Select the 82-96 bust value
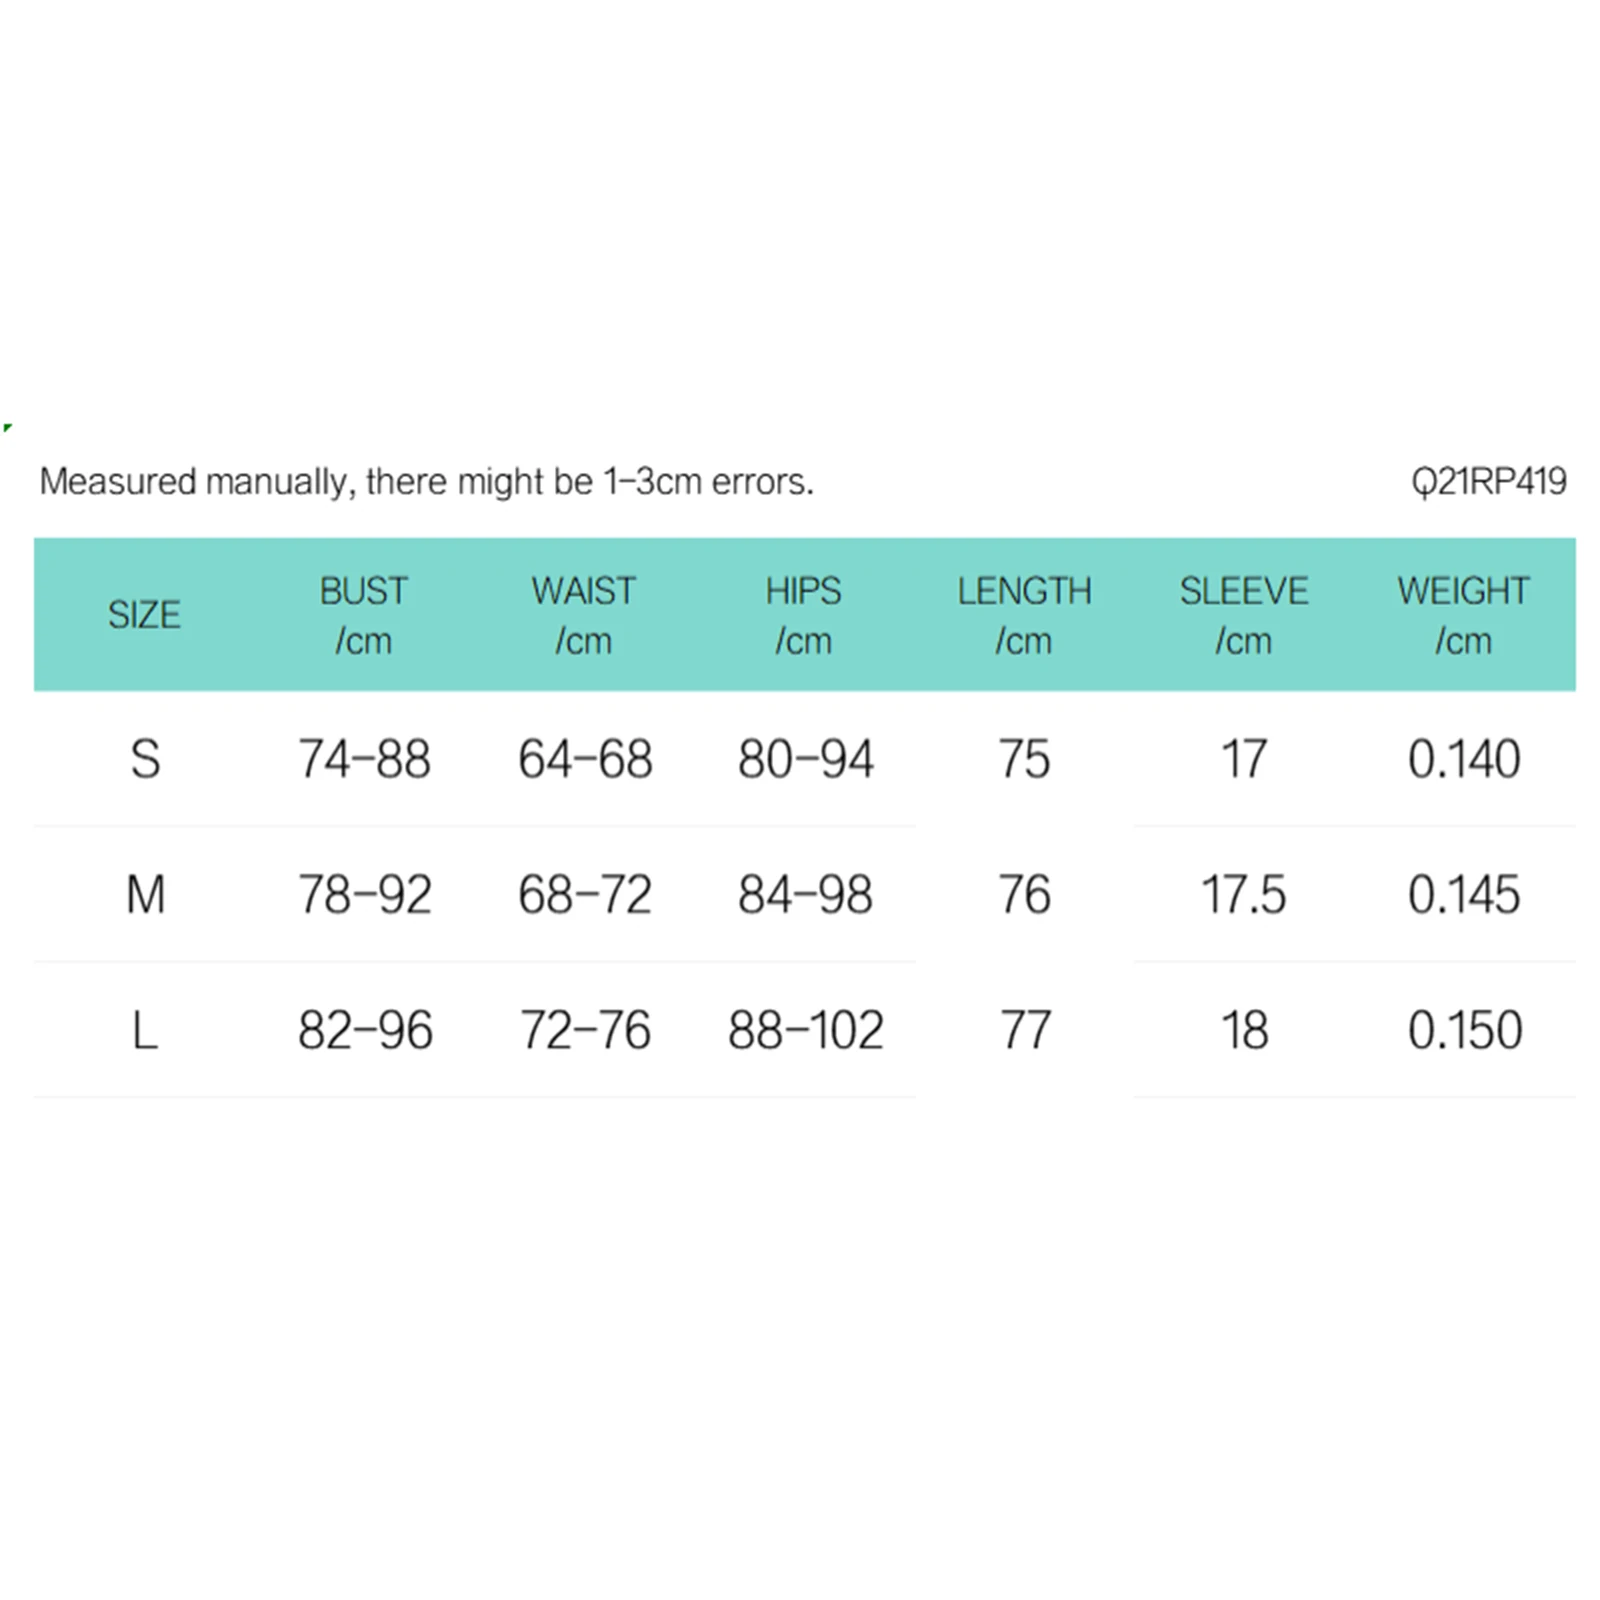The width and height of the screenshot is (1600, 1600). 365,1030
